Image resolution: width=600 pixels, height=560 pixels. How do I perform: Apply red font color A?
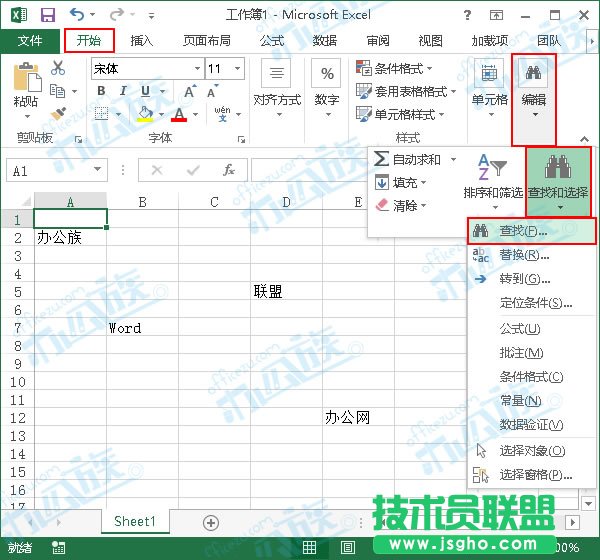(179, 114)
